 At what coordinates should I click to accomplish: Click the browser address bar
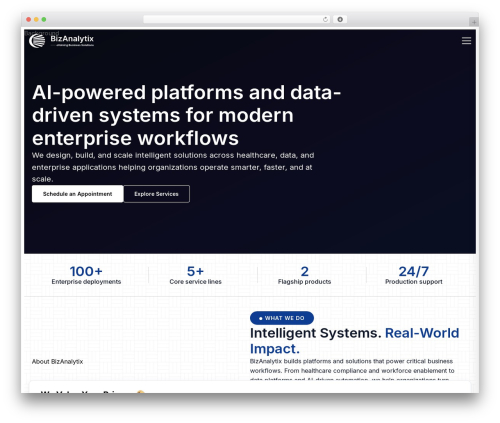[236, 20]
